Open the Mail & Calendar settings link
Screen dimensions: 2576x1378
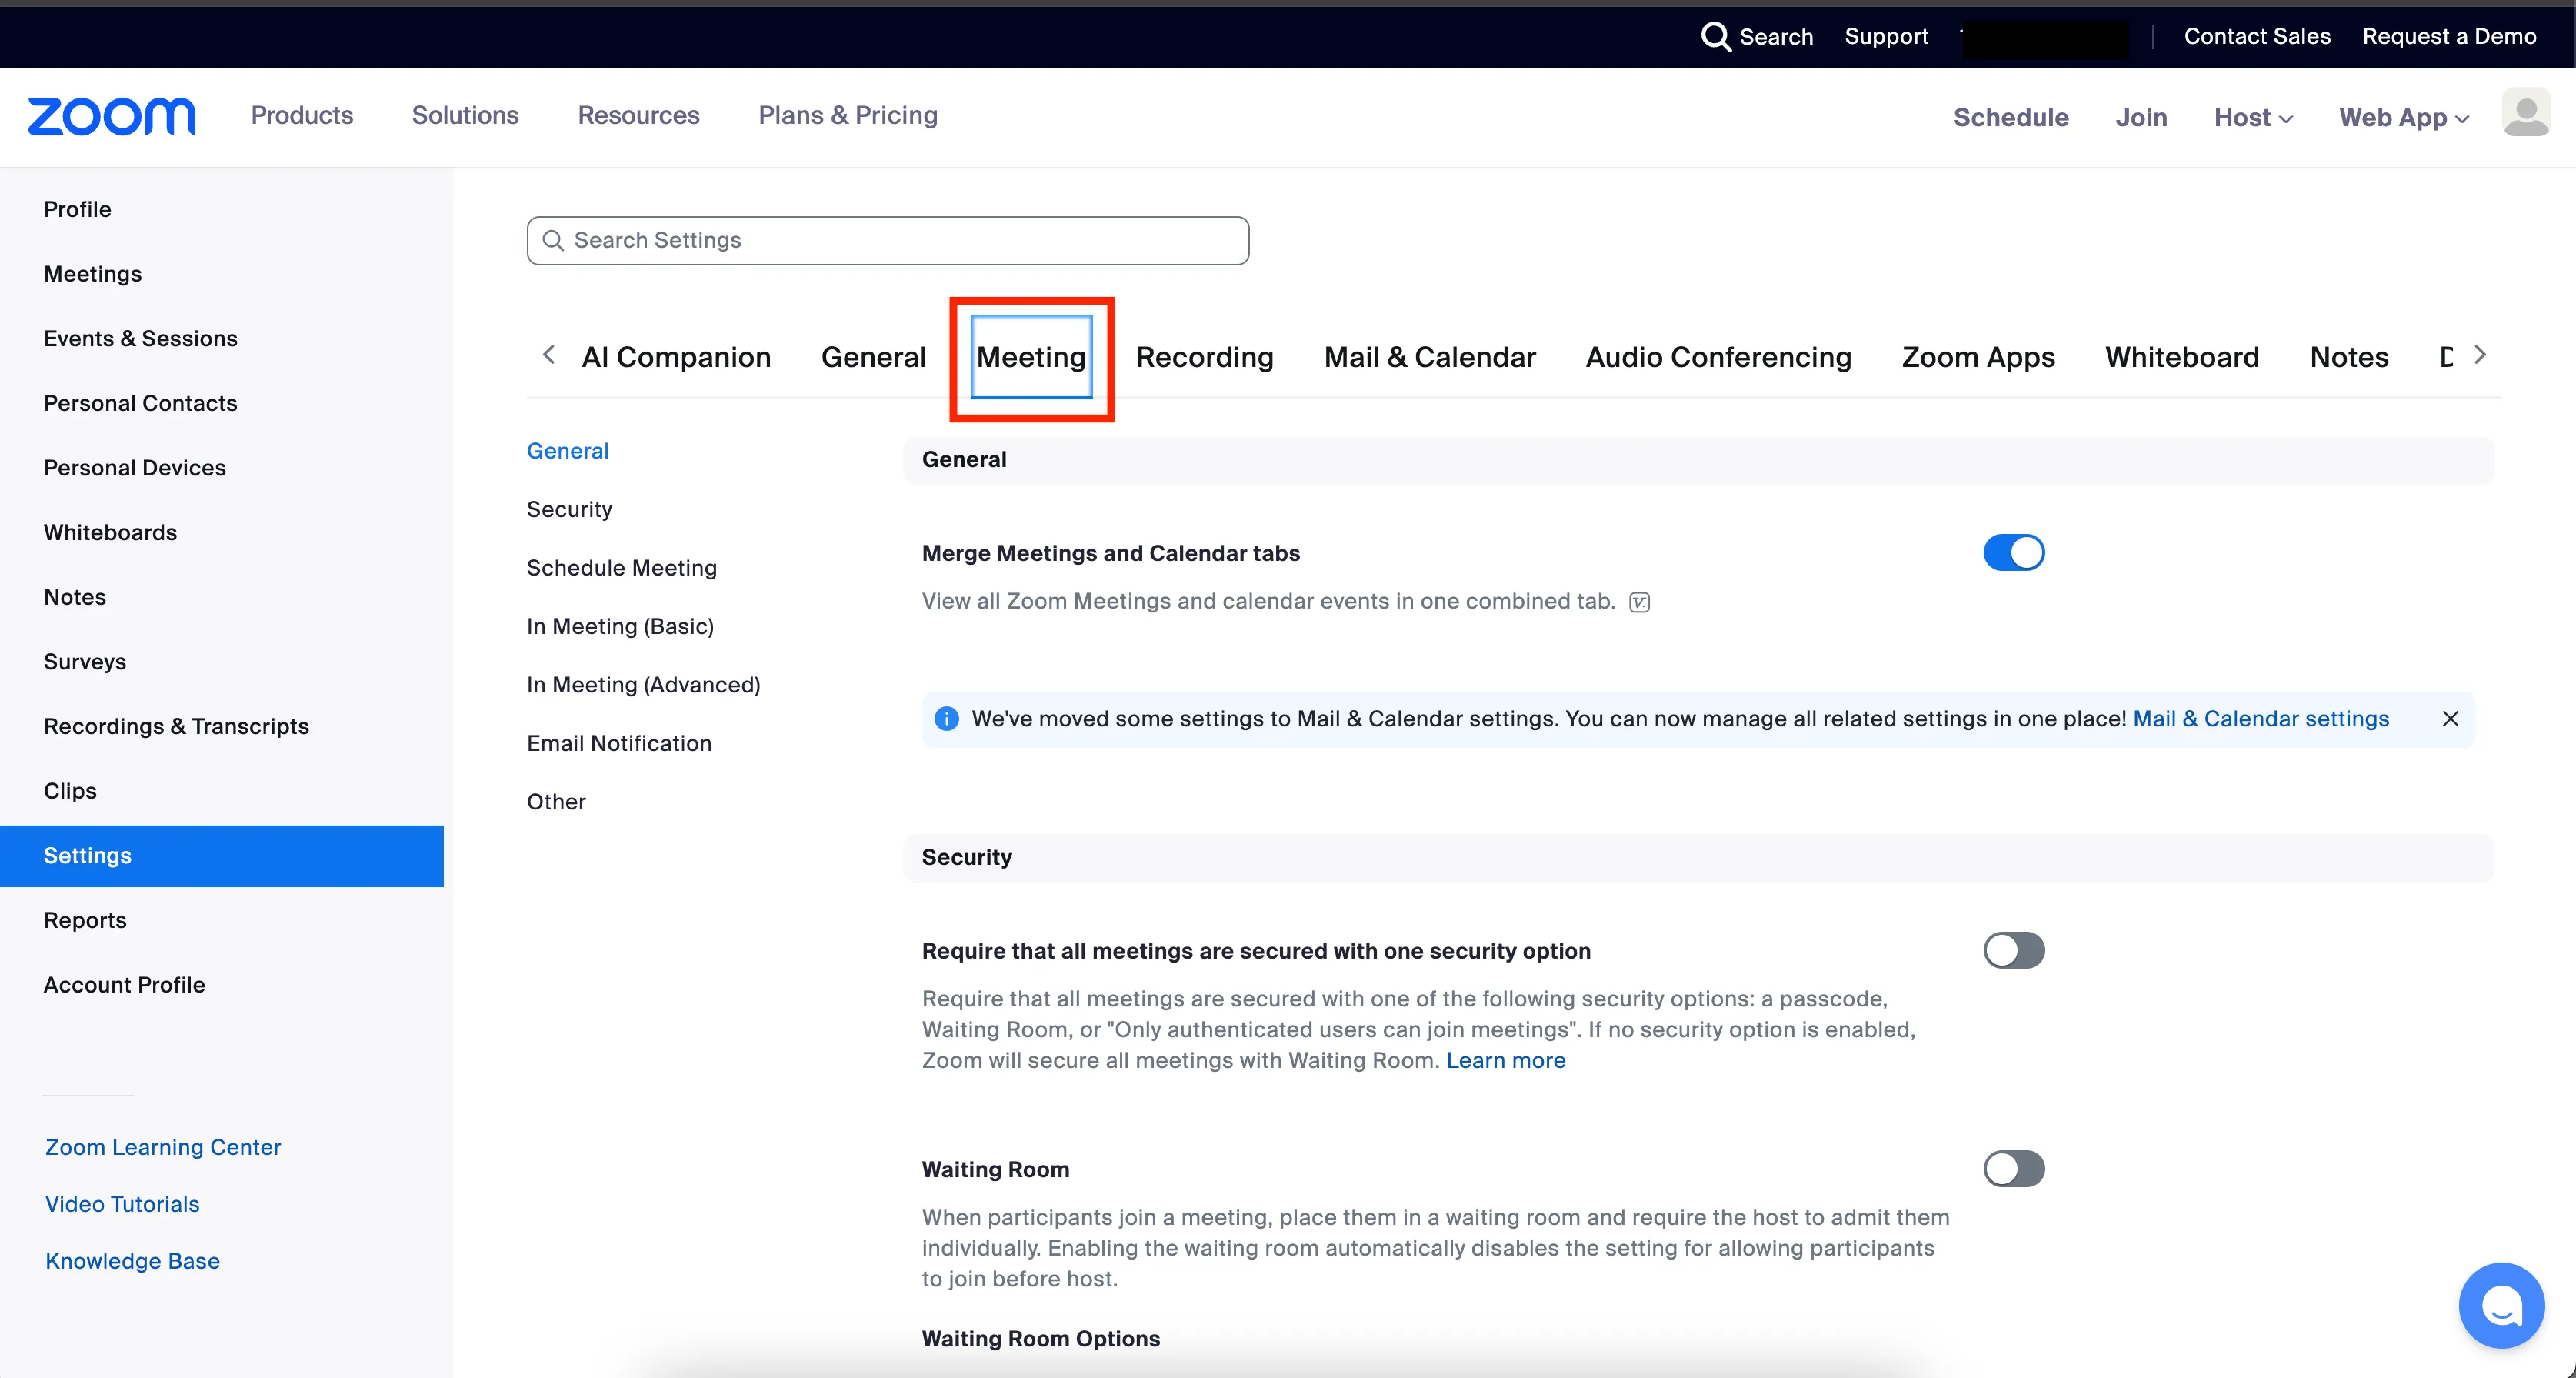[2260, 719]
